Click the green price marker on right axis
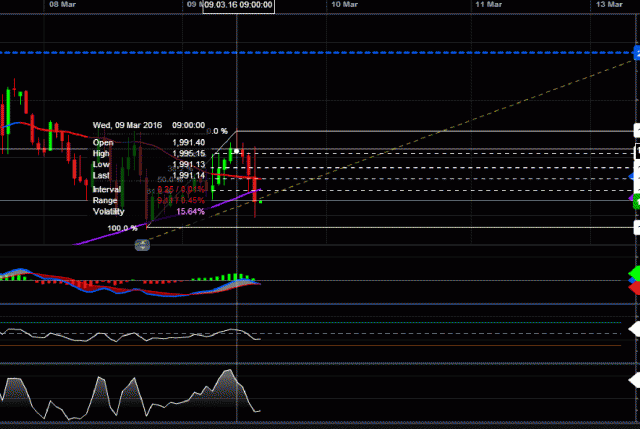 635,201
